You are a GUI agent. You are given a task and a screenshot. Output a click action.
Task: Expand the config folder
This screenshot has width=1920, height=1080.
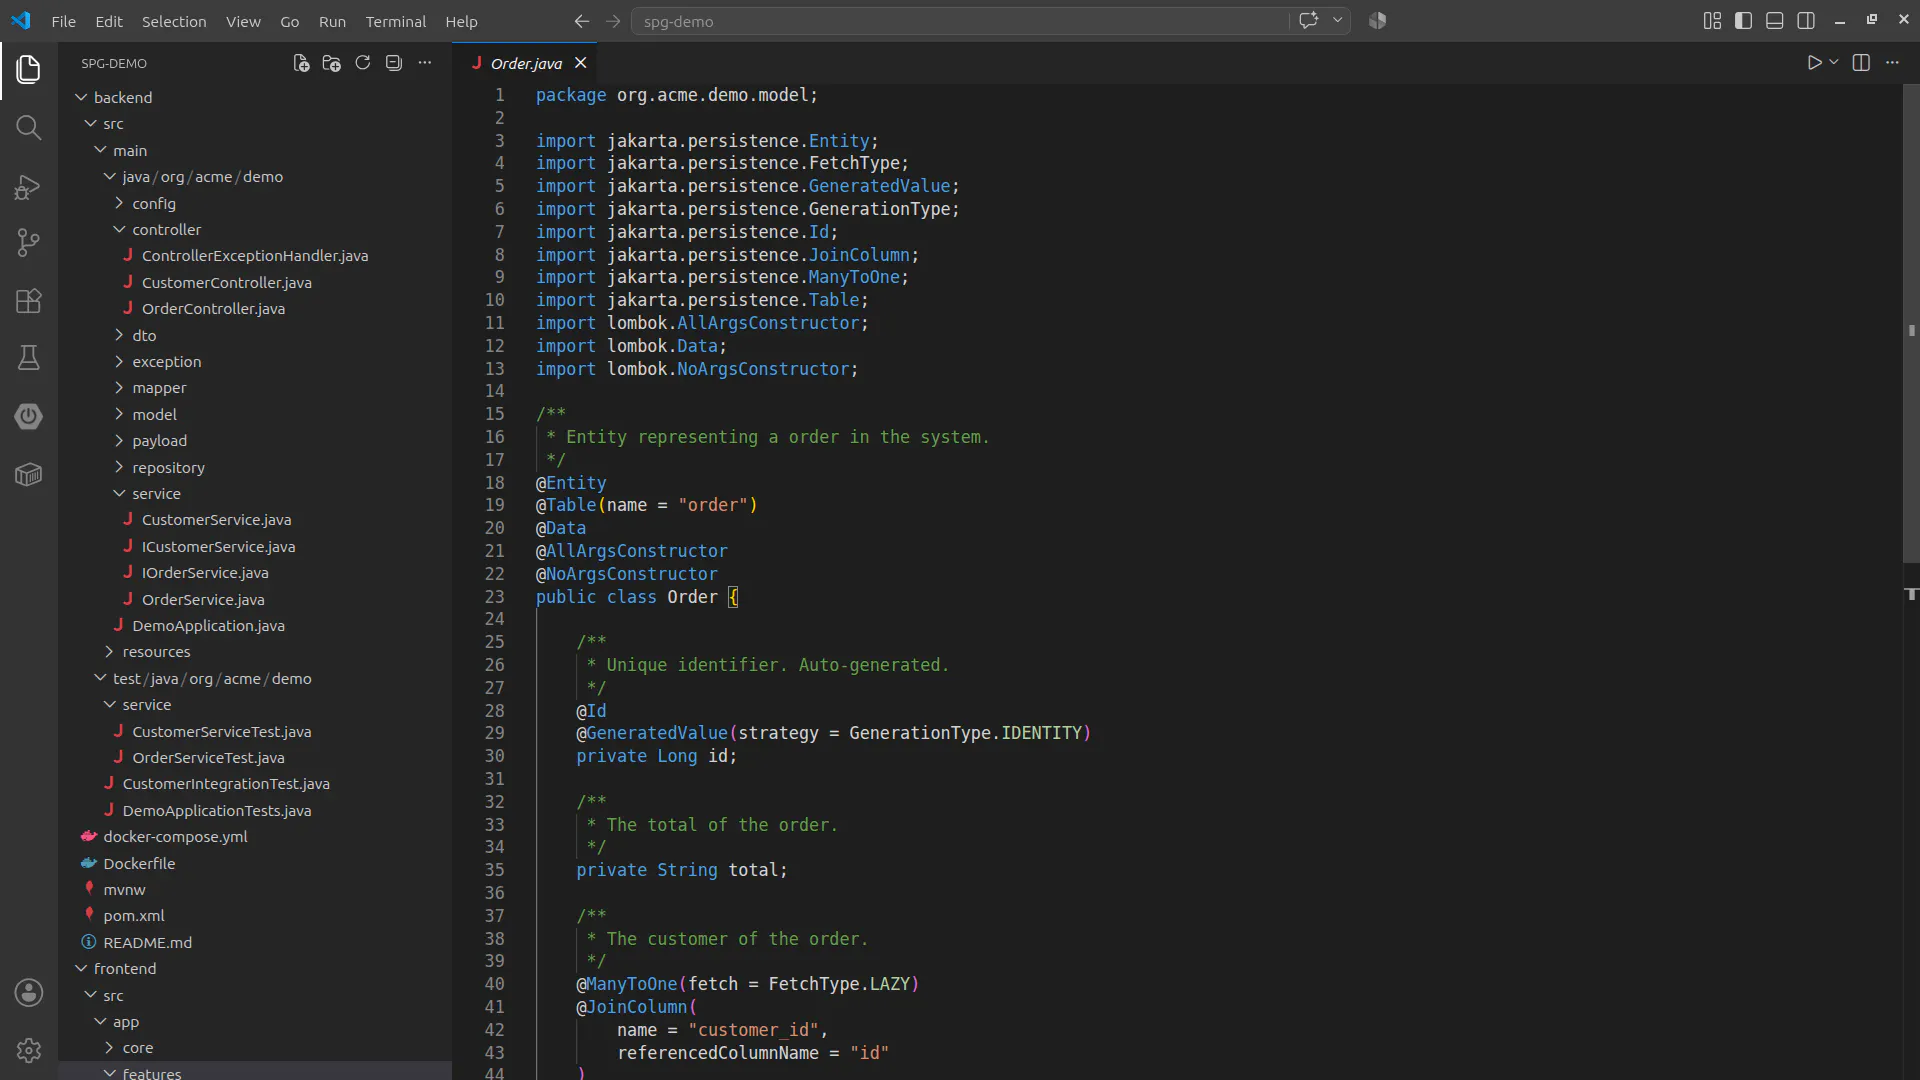(255, 203)
